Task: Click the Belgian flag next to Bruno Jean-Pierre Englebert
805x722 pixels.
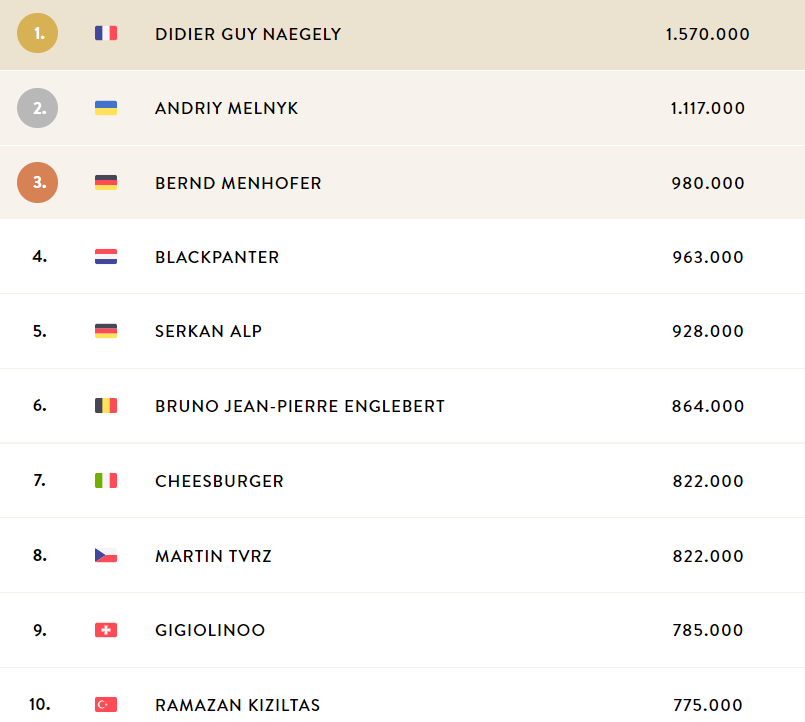Action: point(106,406)
